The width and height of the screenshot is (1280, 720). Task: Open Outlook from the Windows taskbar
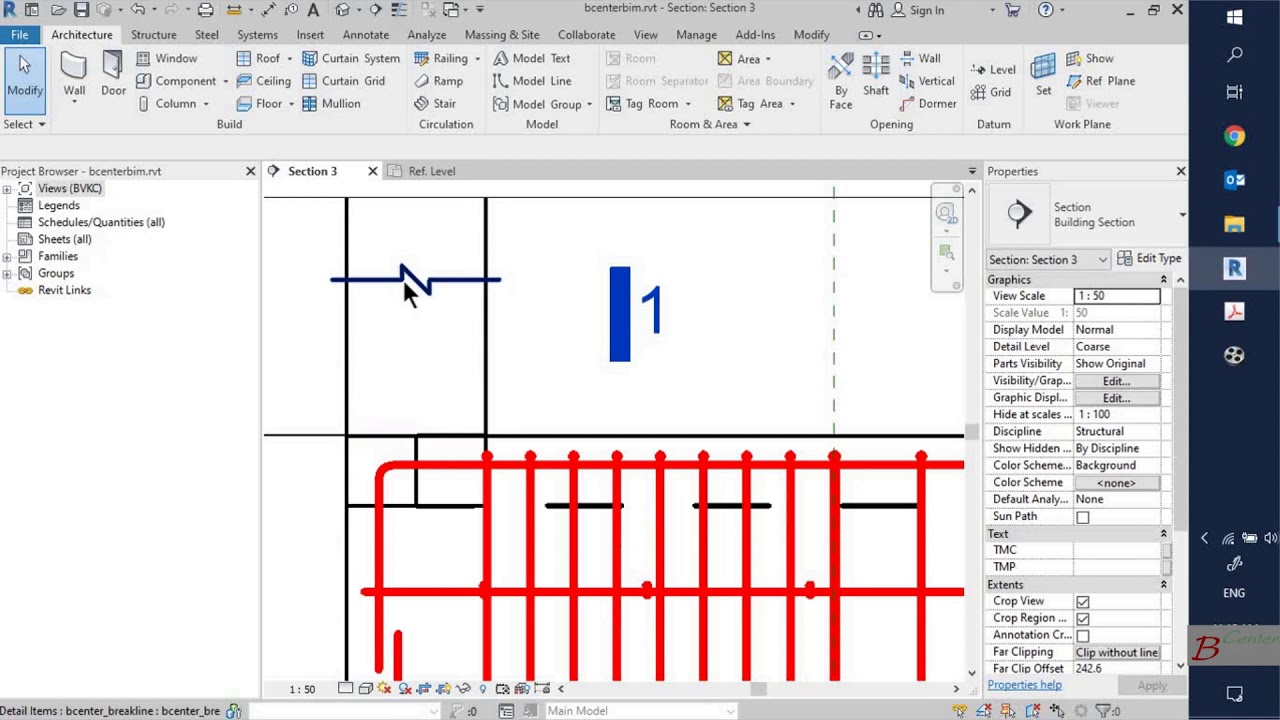click(x=1234, y=180)
